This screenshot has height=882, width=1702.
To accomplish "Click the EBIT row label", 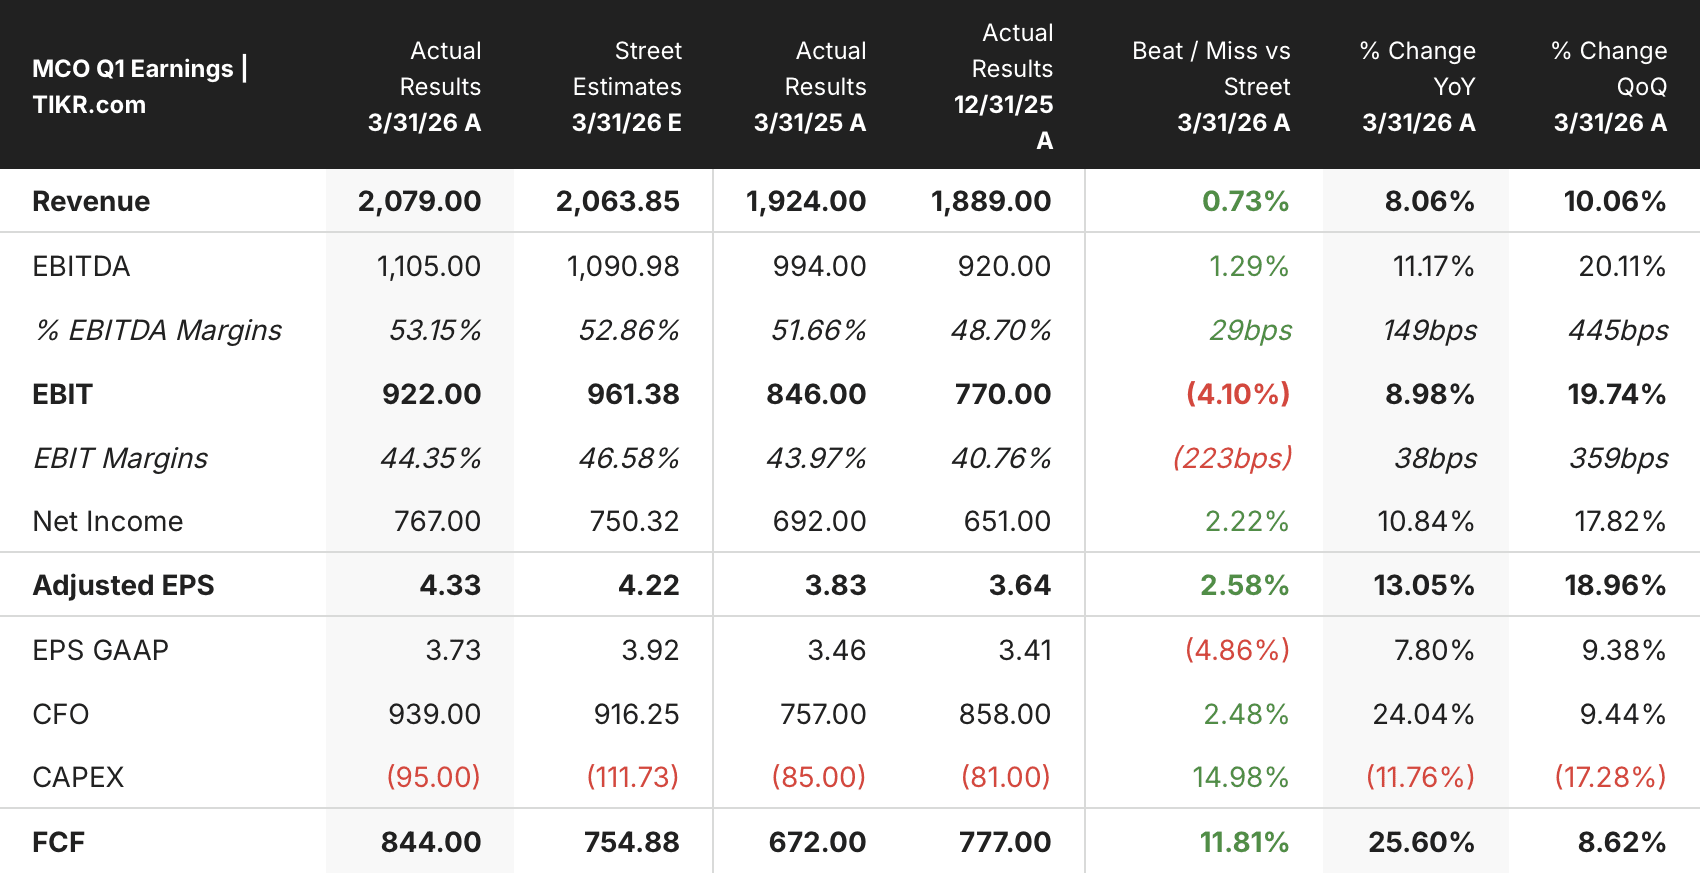I will coord(62,394).
